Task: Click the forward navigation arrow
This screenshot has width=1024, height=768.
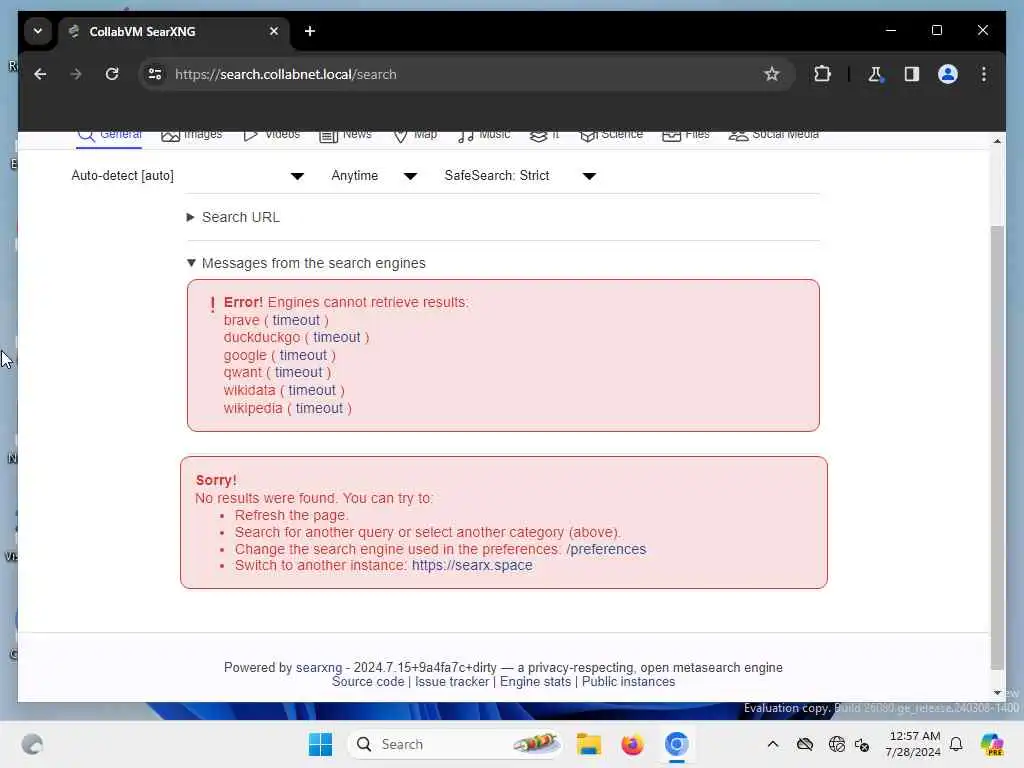Action: (x=76, y=74)
